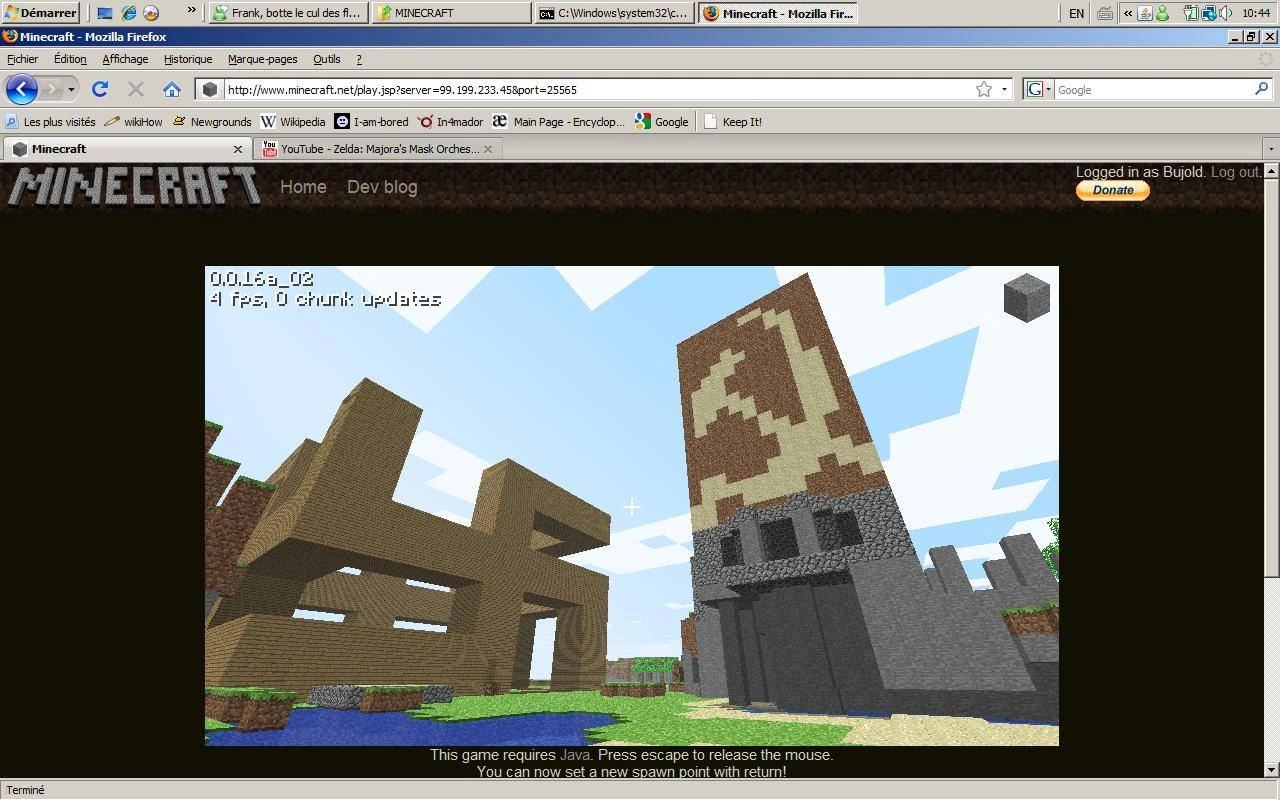
Task: Show desktop from the quick launch bar
Action: (x=105, y=13)
